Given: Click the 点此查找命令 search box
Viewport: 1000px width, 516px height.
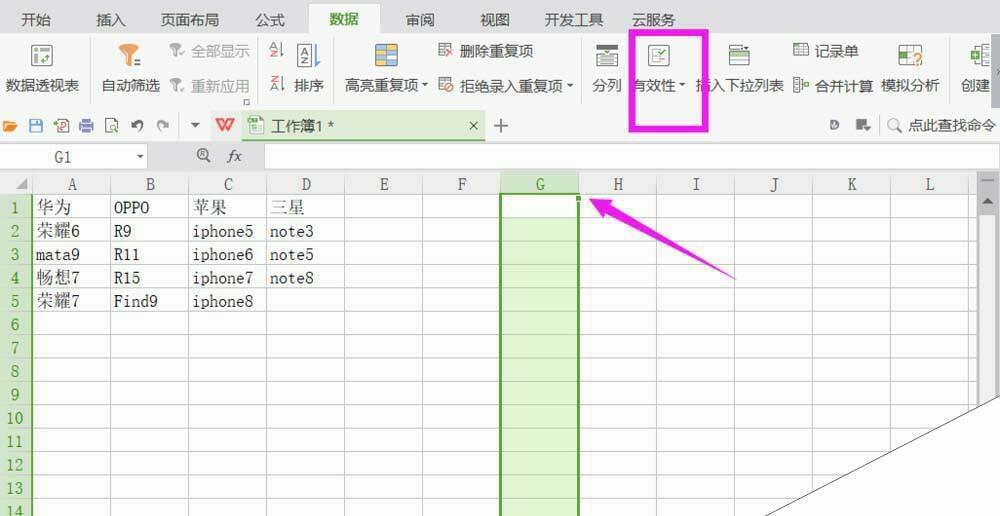Looking at the screenshot, I should 943,126.
